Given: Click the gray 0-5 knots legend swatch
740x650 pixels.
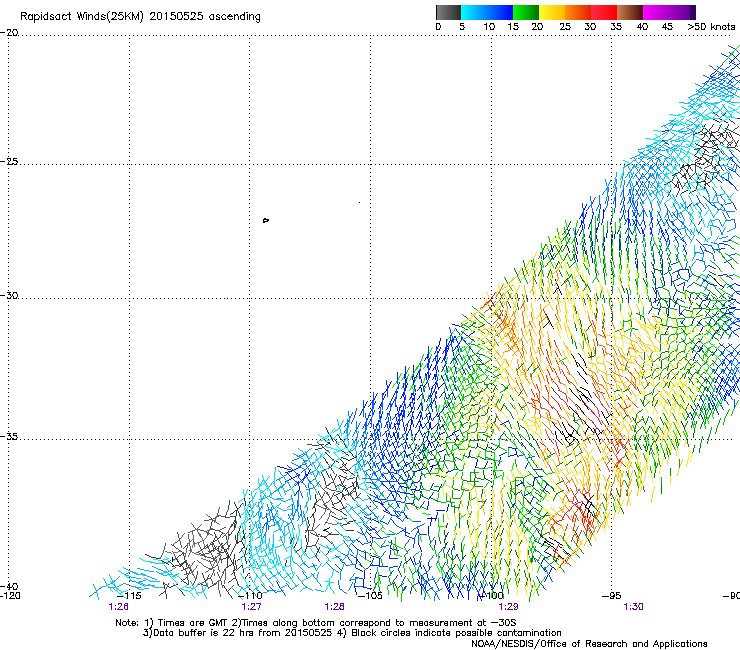Looking at the screenshot, I should [448, 12].
